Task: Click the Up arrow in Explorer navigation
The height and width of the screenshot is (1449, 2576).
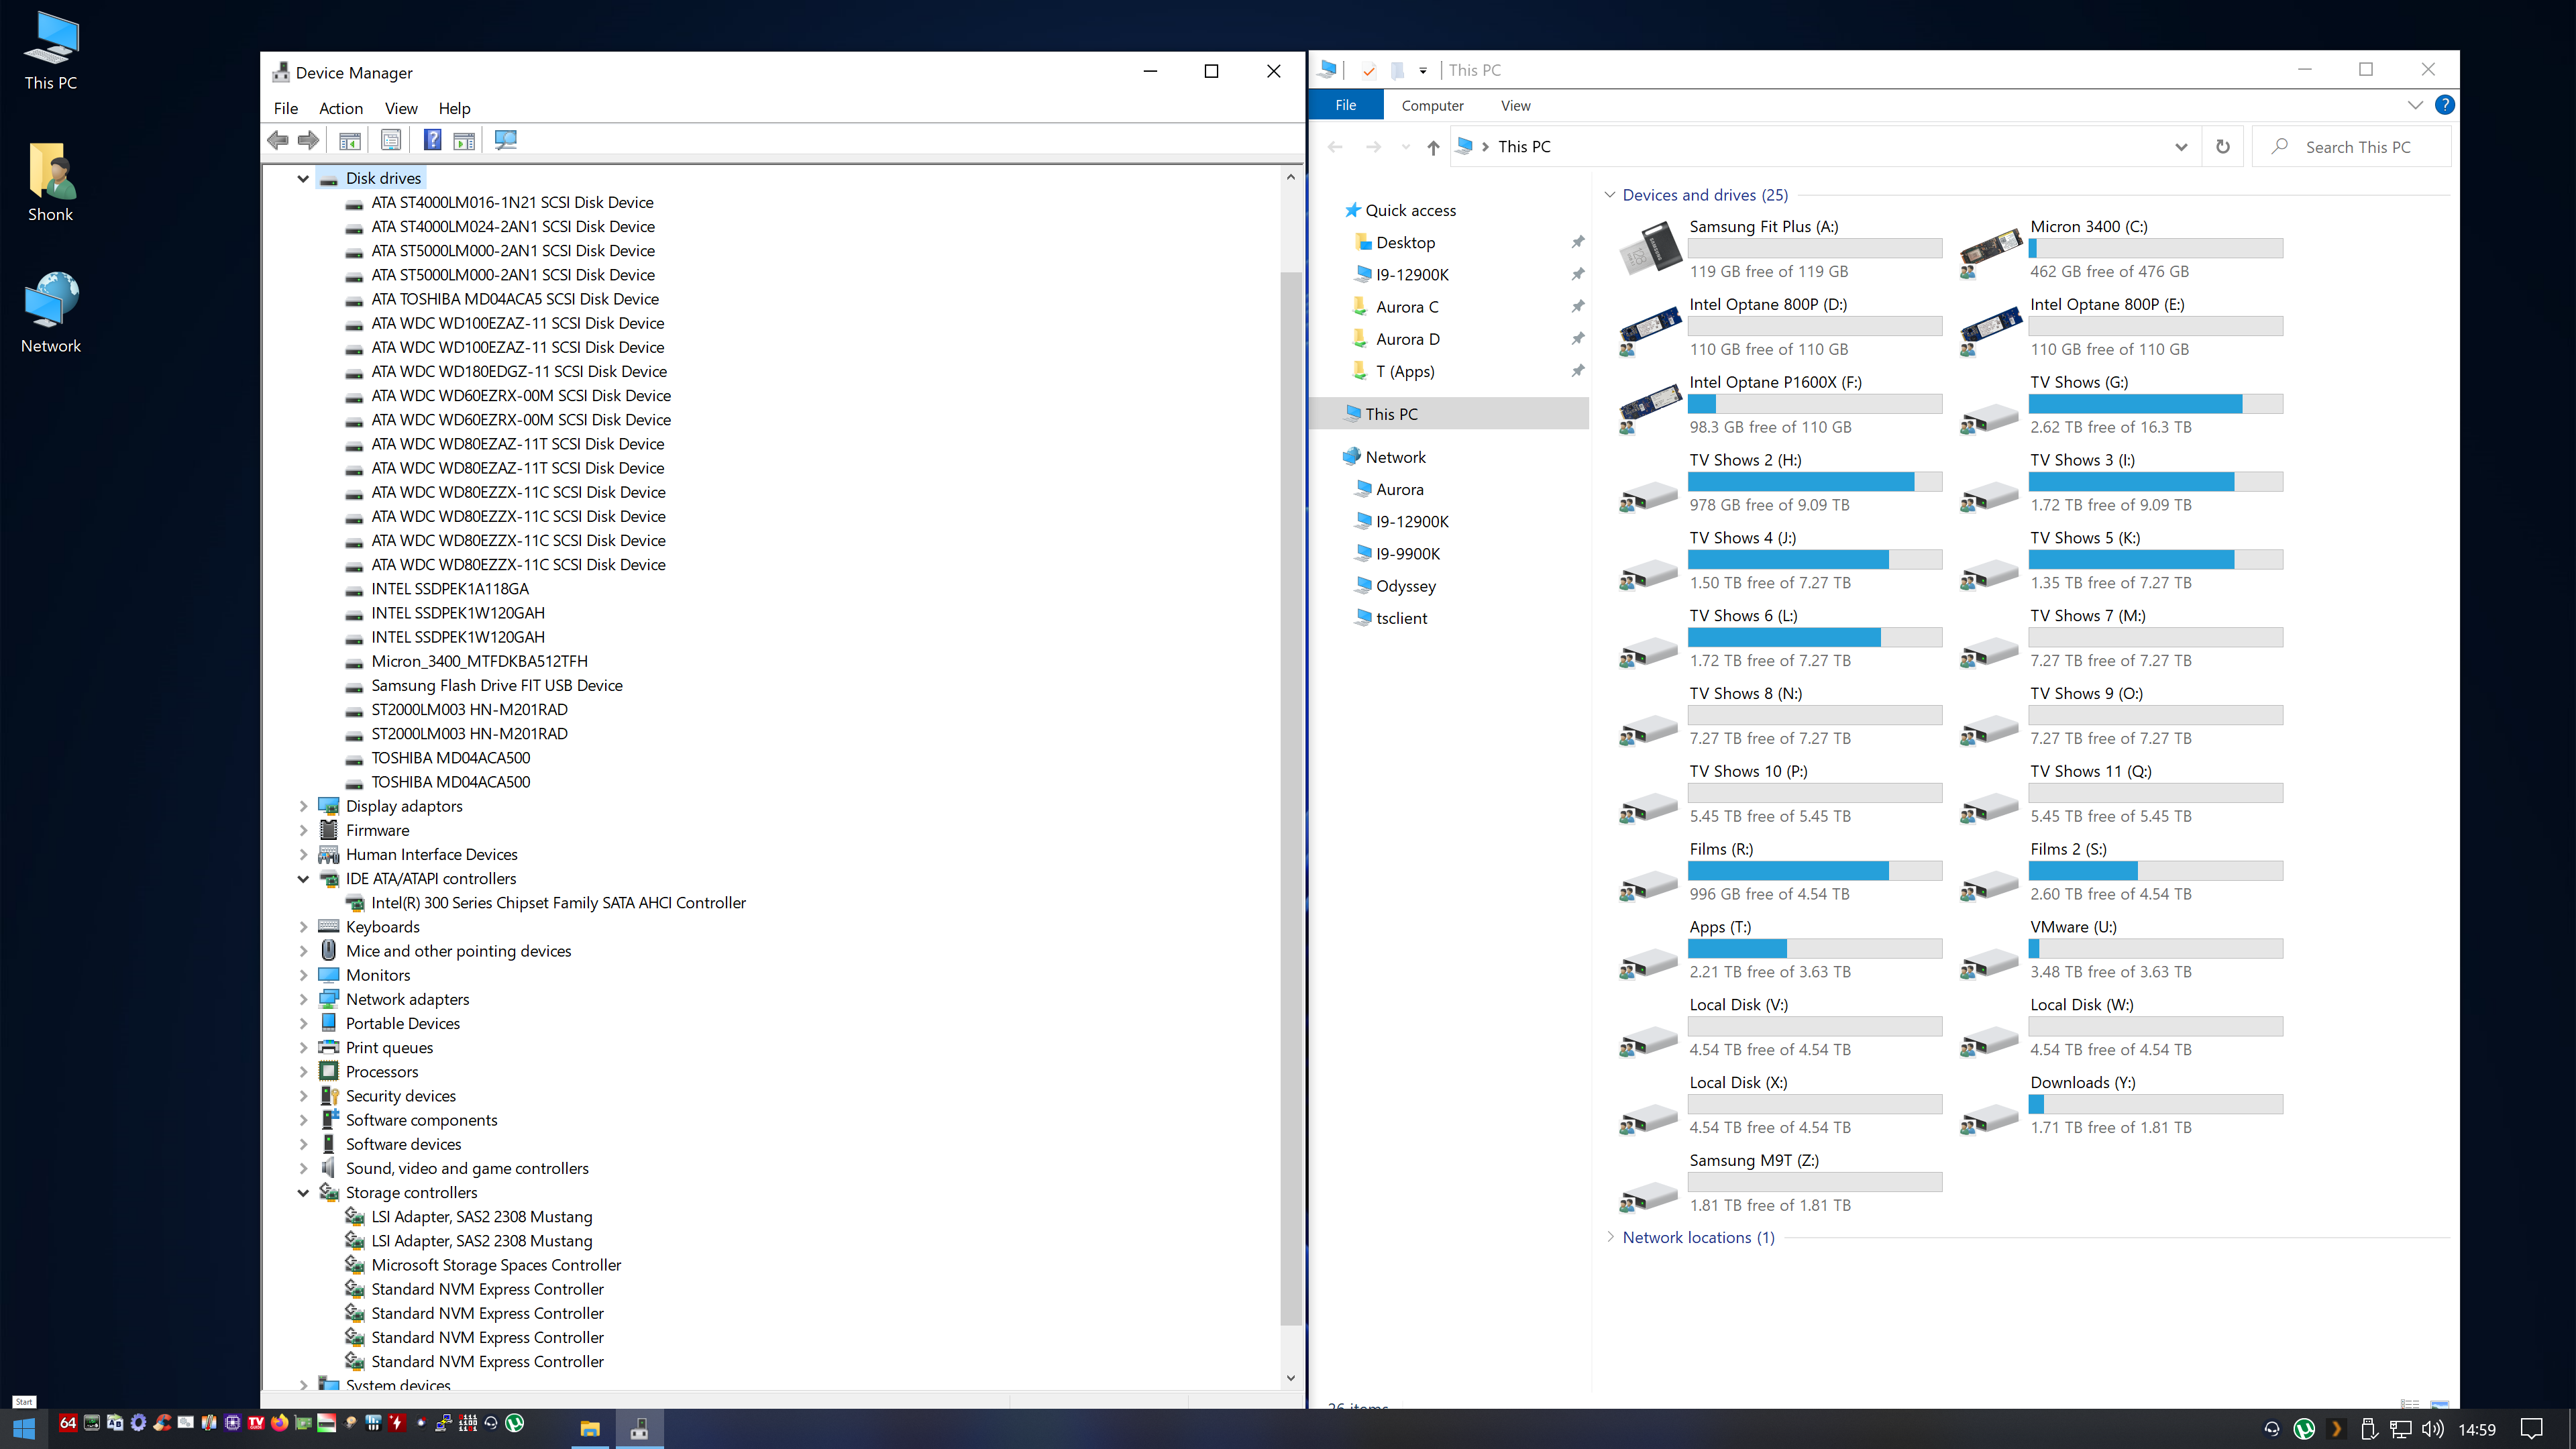Action: click(1433, 147)
